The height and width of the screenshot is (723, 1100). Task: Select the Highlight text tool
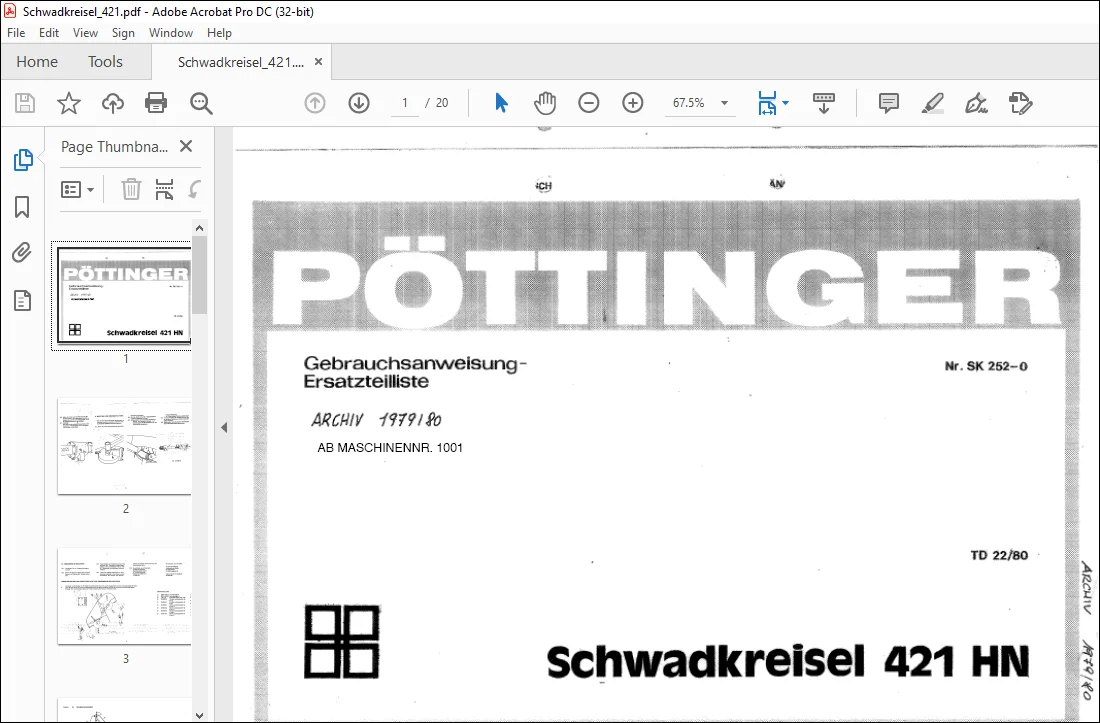tap(932, 103)
